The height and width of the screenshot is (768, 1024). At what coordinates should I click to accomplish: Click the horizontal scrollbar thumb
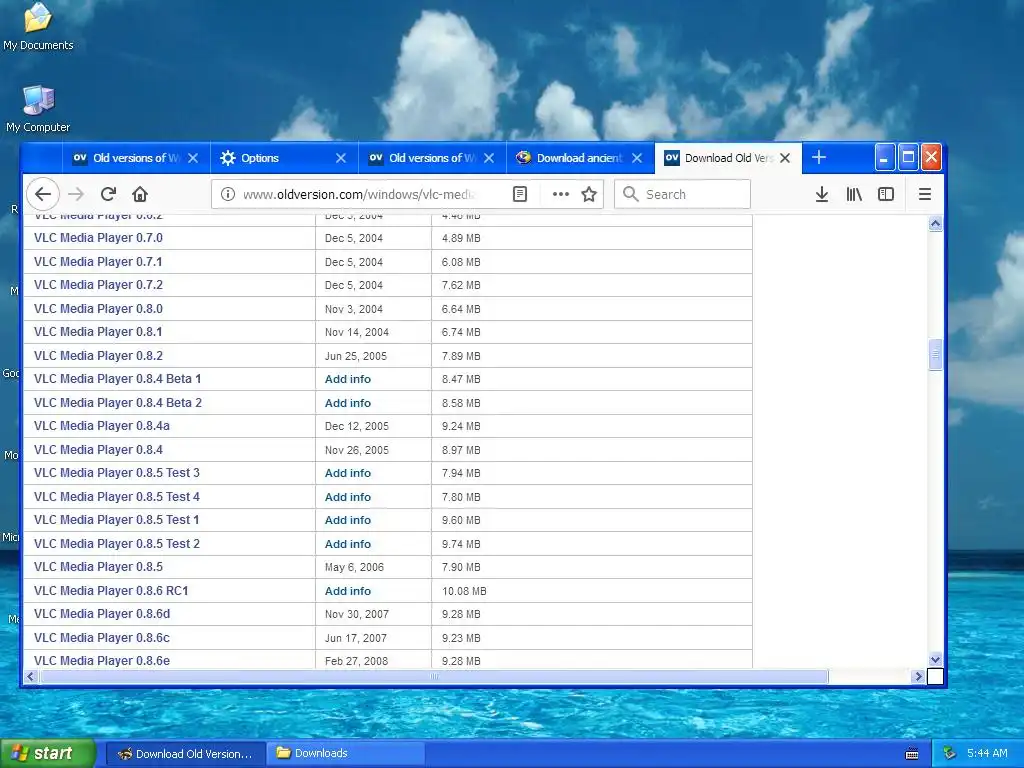(434, 677)
